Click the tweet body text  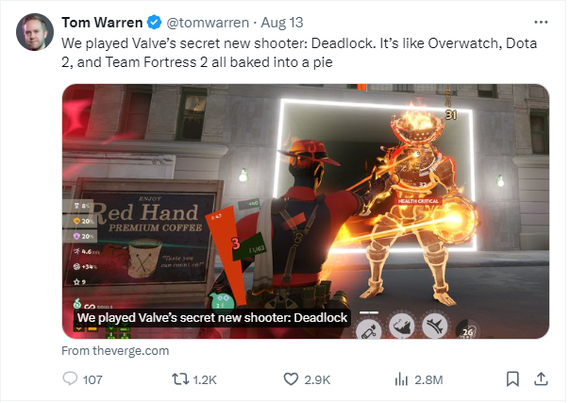(x=299, y=53)
